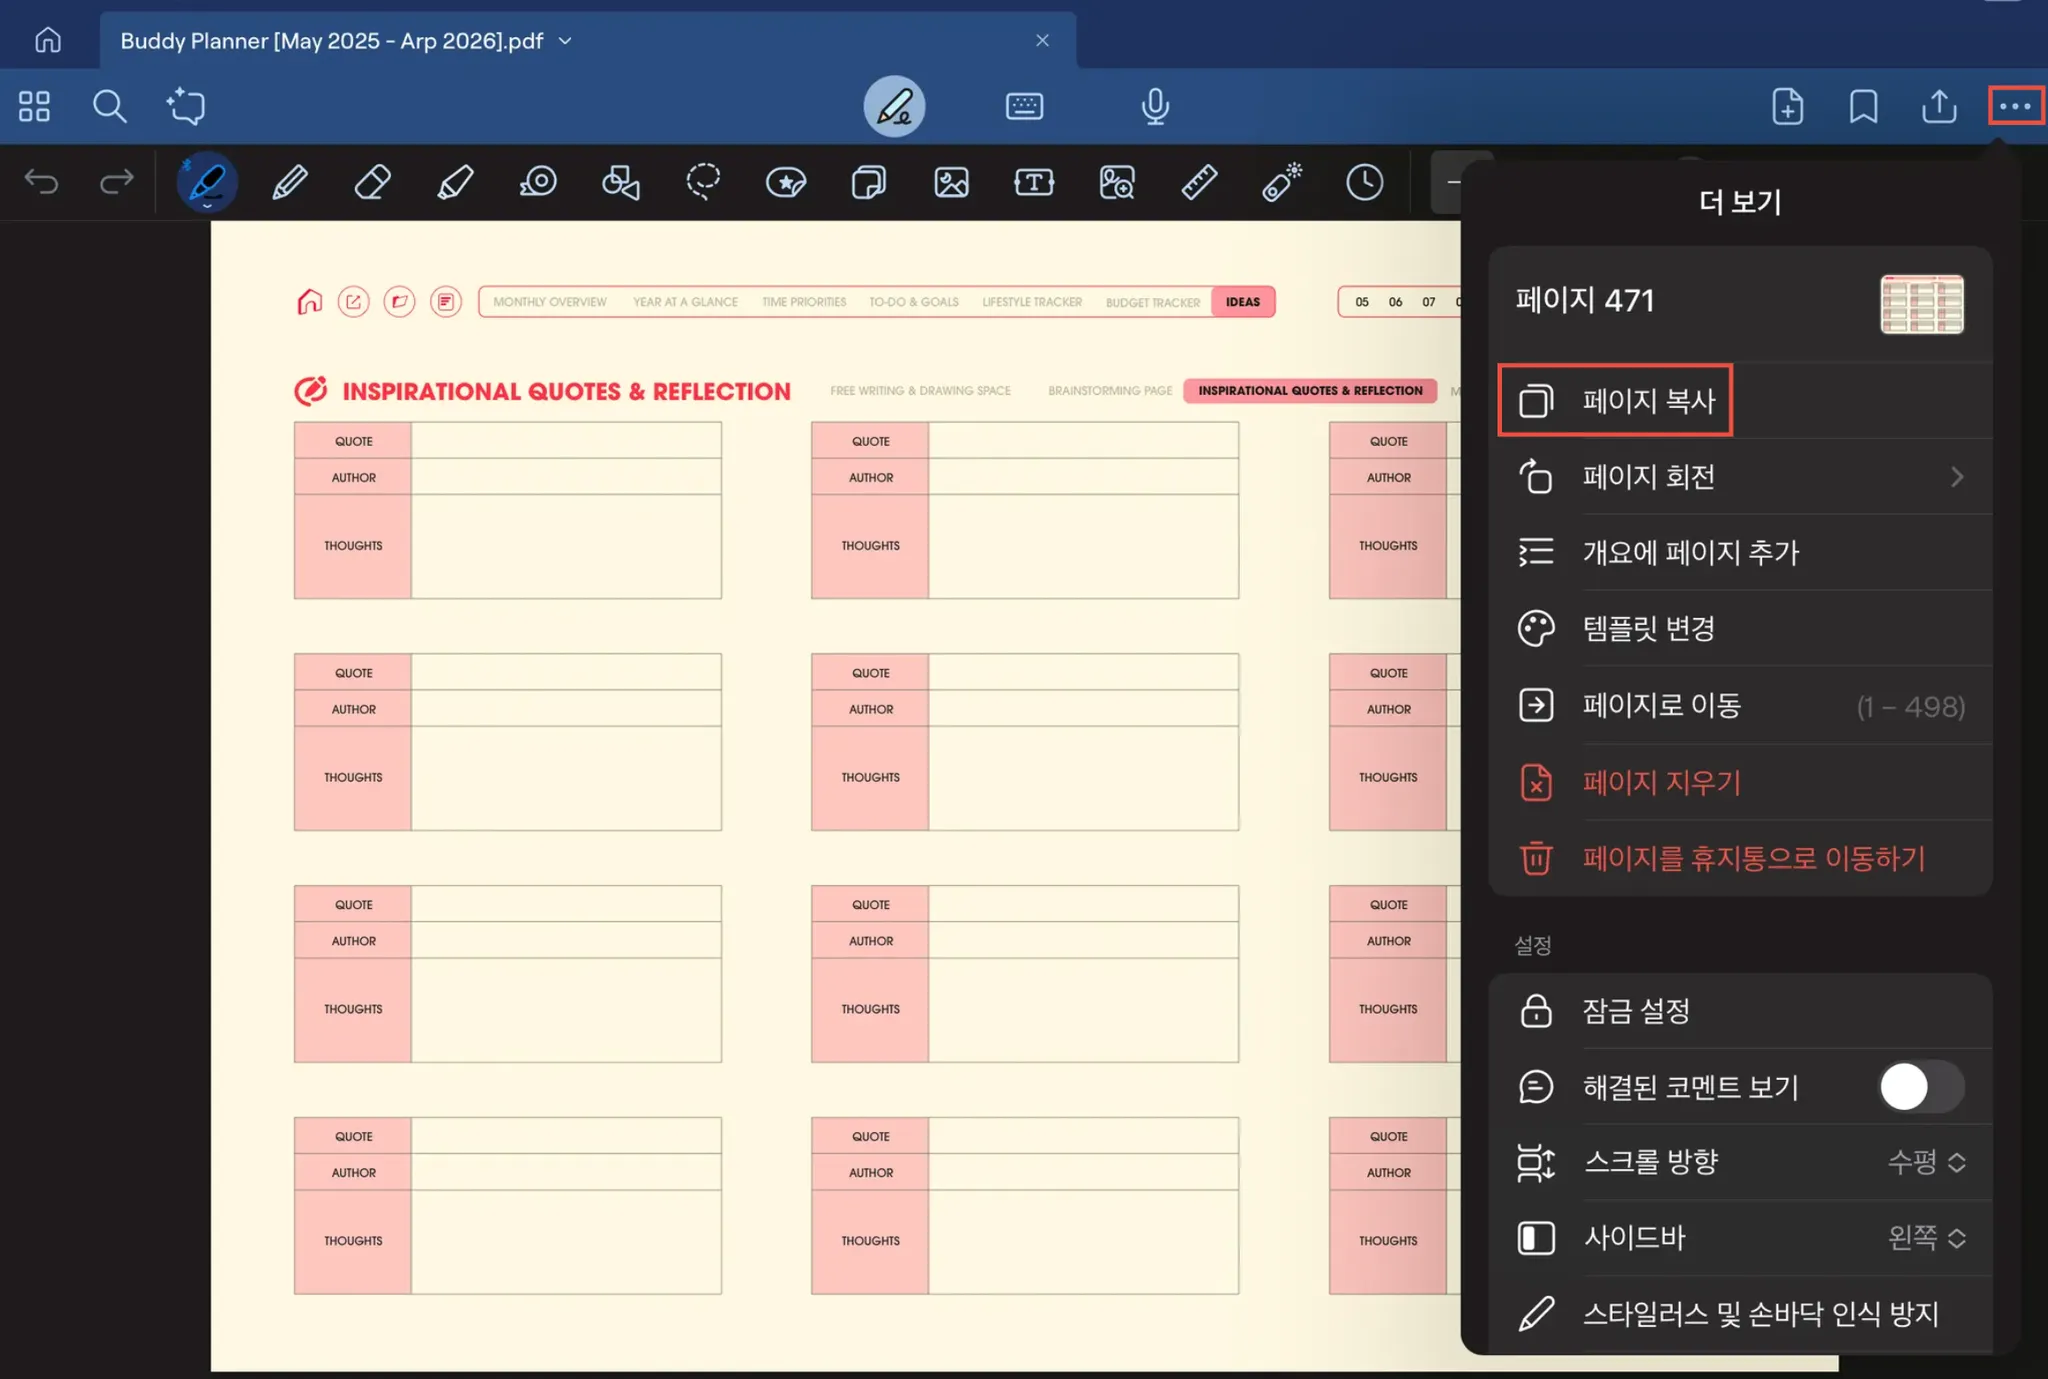The height and width of the screenshot is (1379, 2048).
Task: Select the text box tool
Action: (x=1033, y=182)
